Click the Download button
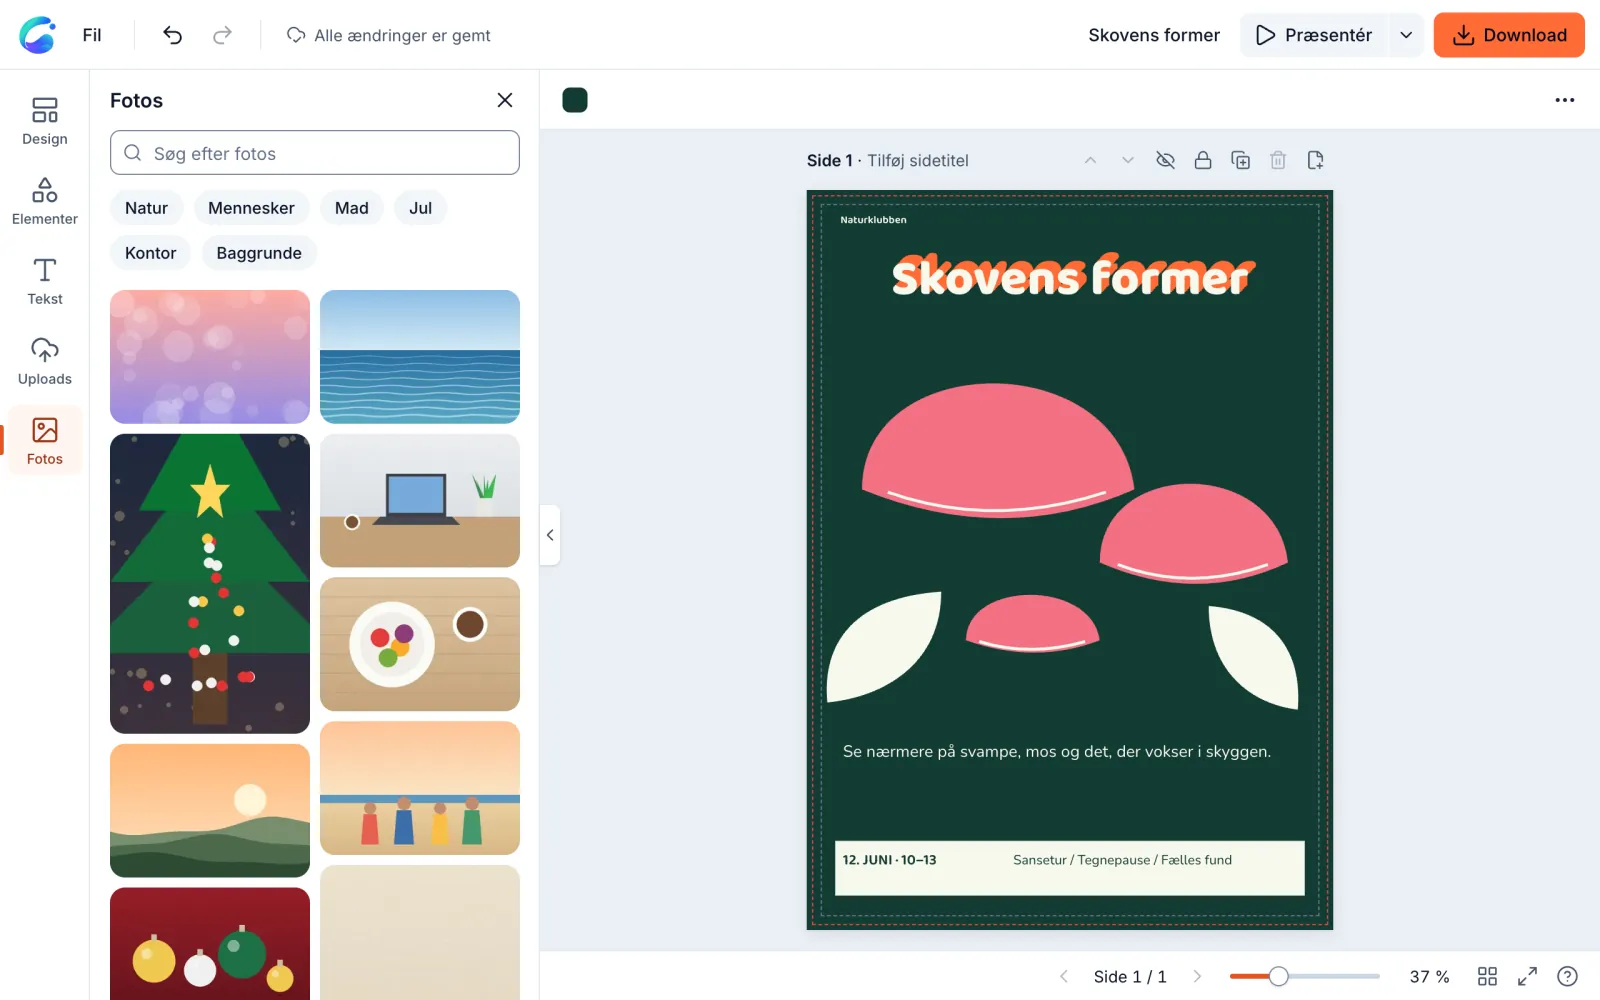Viewport: 1600px width, 1000px height. [1509, 35]
